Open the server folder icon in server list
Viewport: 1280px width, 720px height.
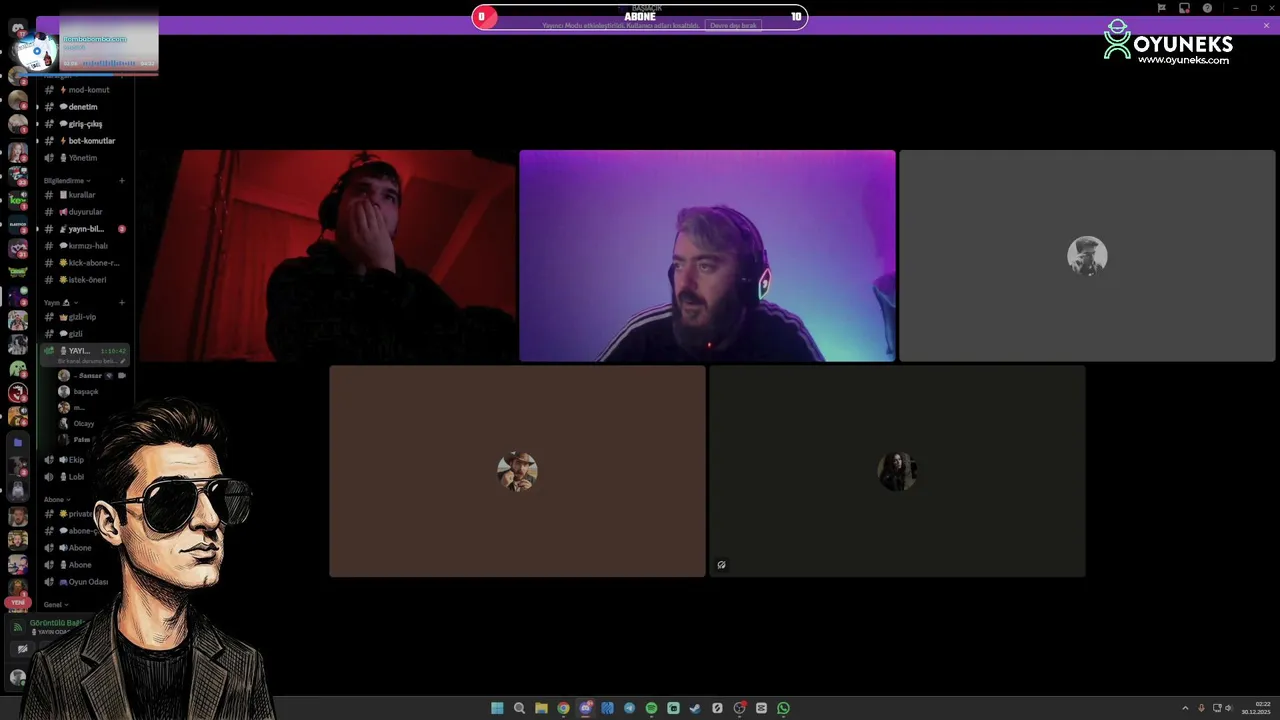point(17,442)
